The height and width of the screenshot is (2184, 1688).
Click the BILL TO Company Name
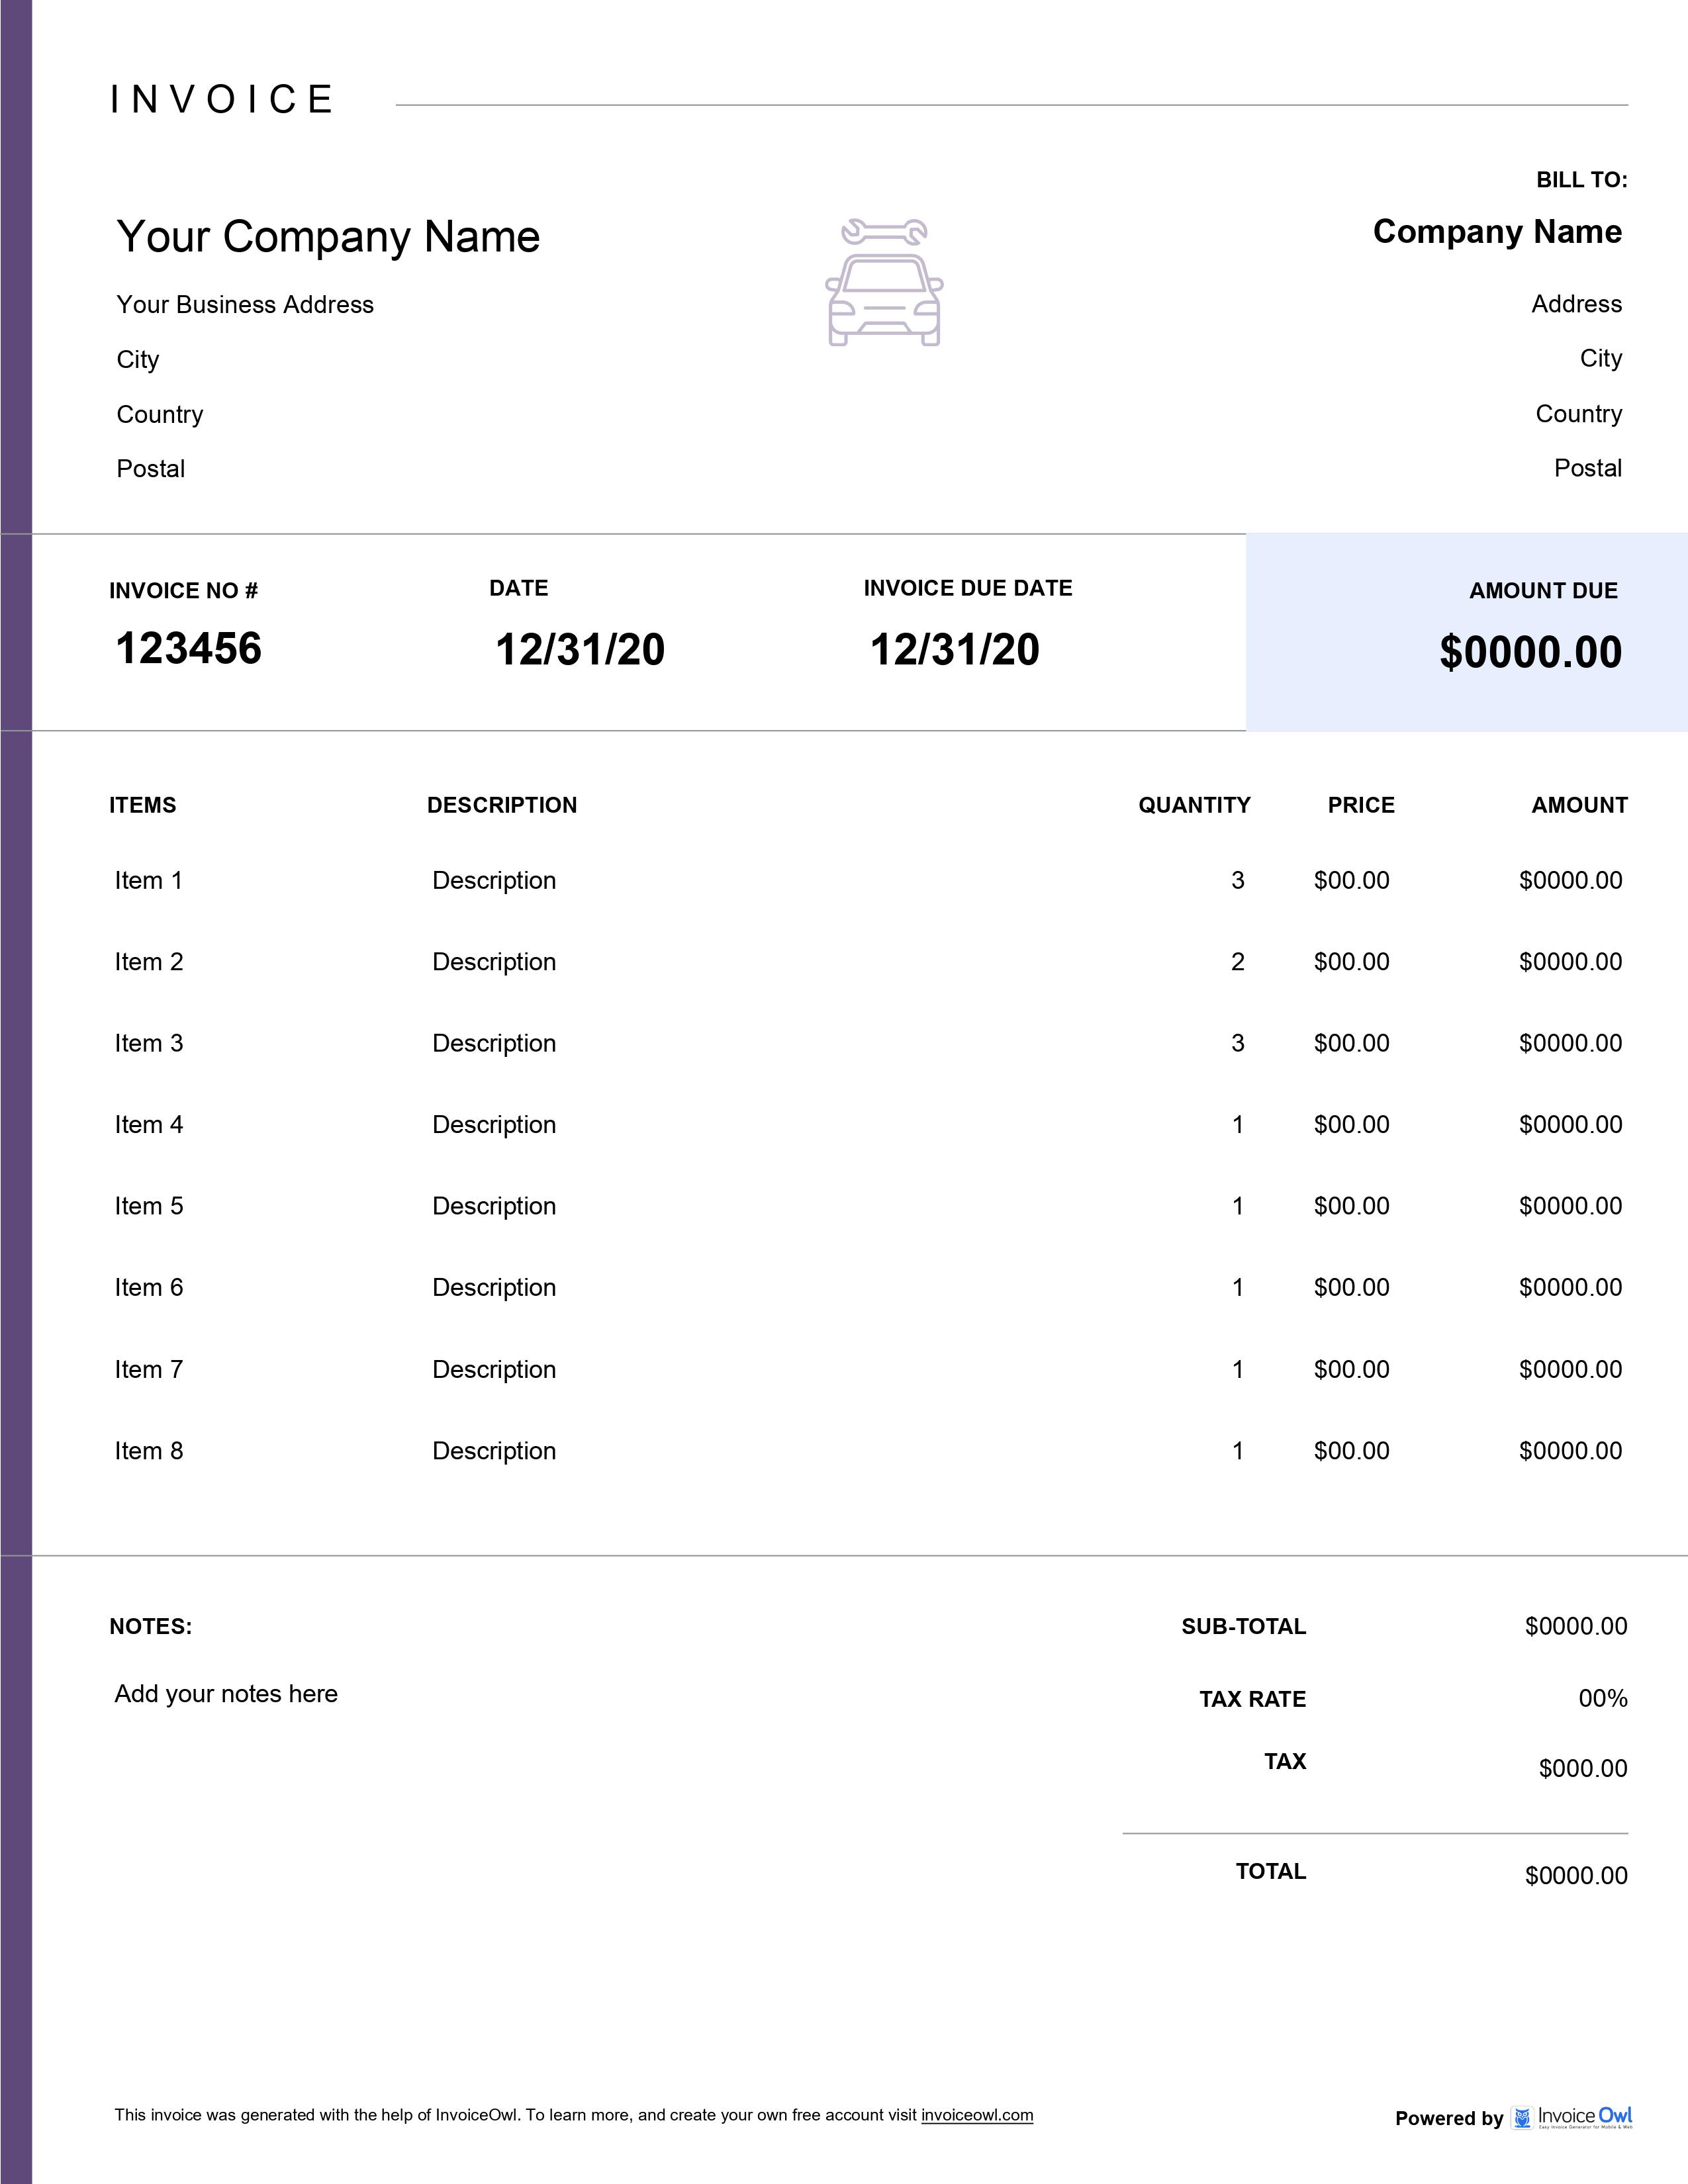(x=1498, y=231)
